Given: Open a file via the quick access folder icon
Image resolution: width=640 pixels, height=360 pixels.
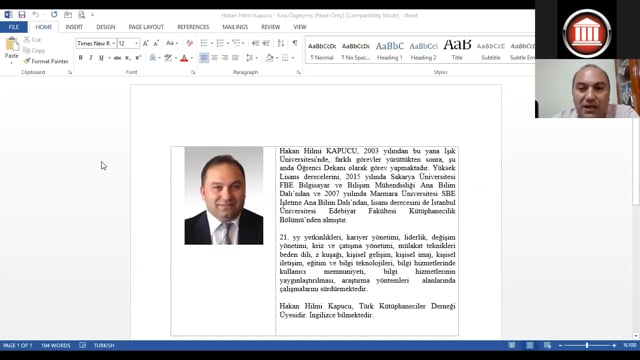Looking at the screenshot, I should click(68, 15).
